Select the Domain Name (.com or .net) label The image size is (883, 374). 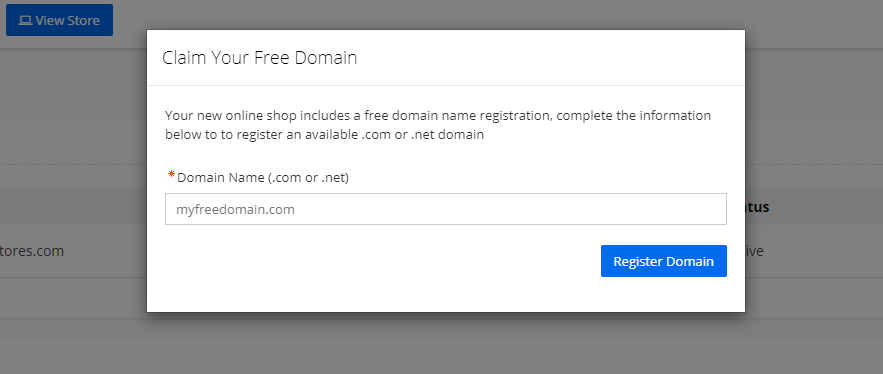pyautogui.click(x=263, y=177)
